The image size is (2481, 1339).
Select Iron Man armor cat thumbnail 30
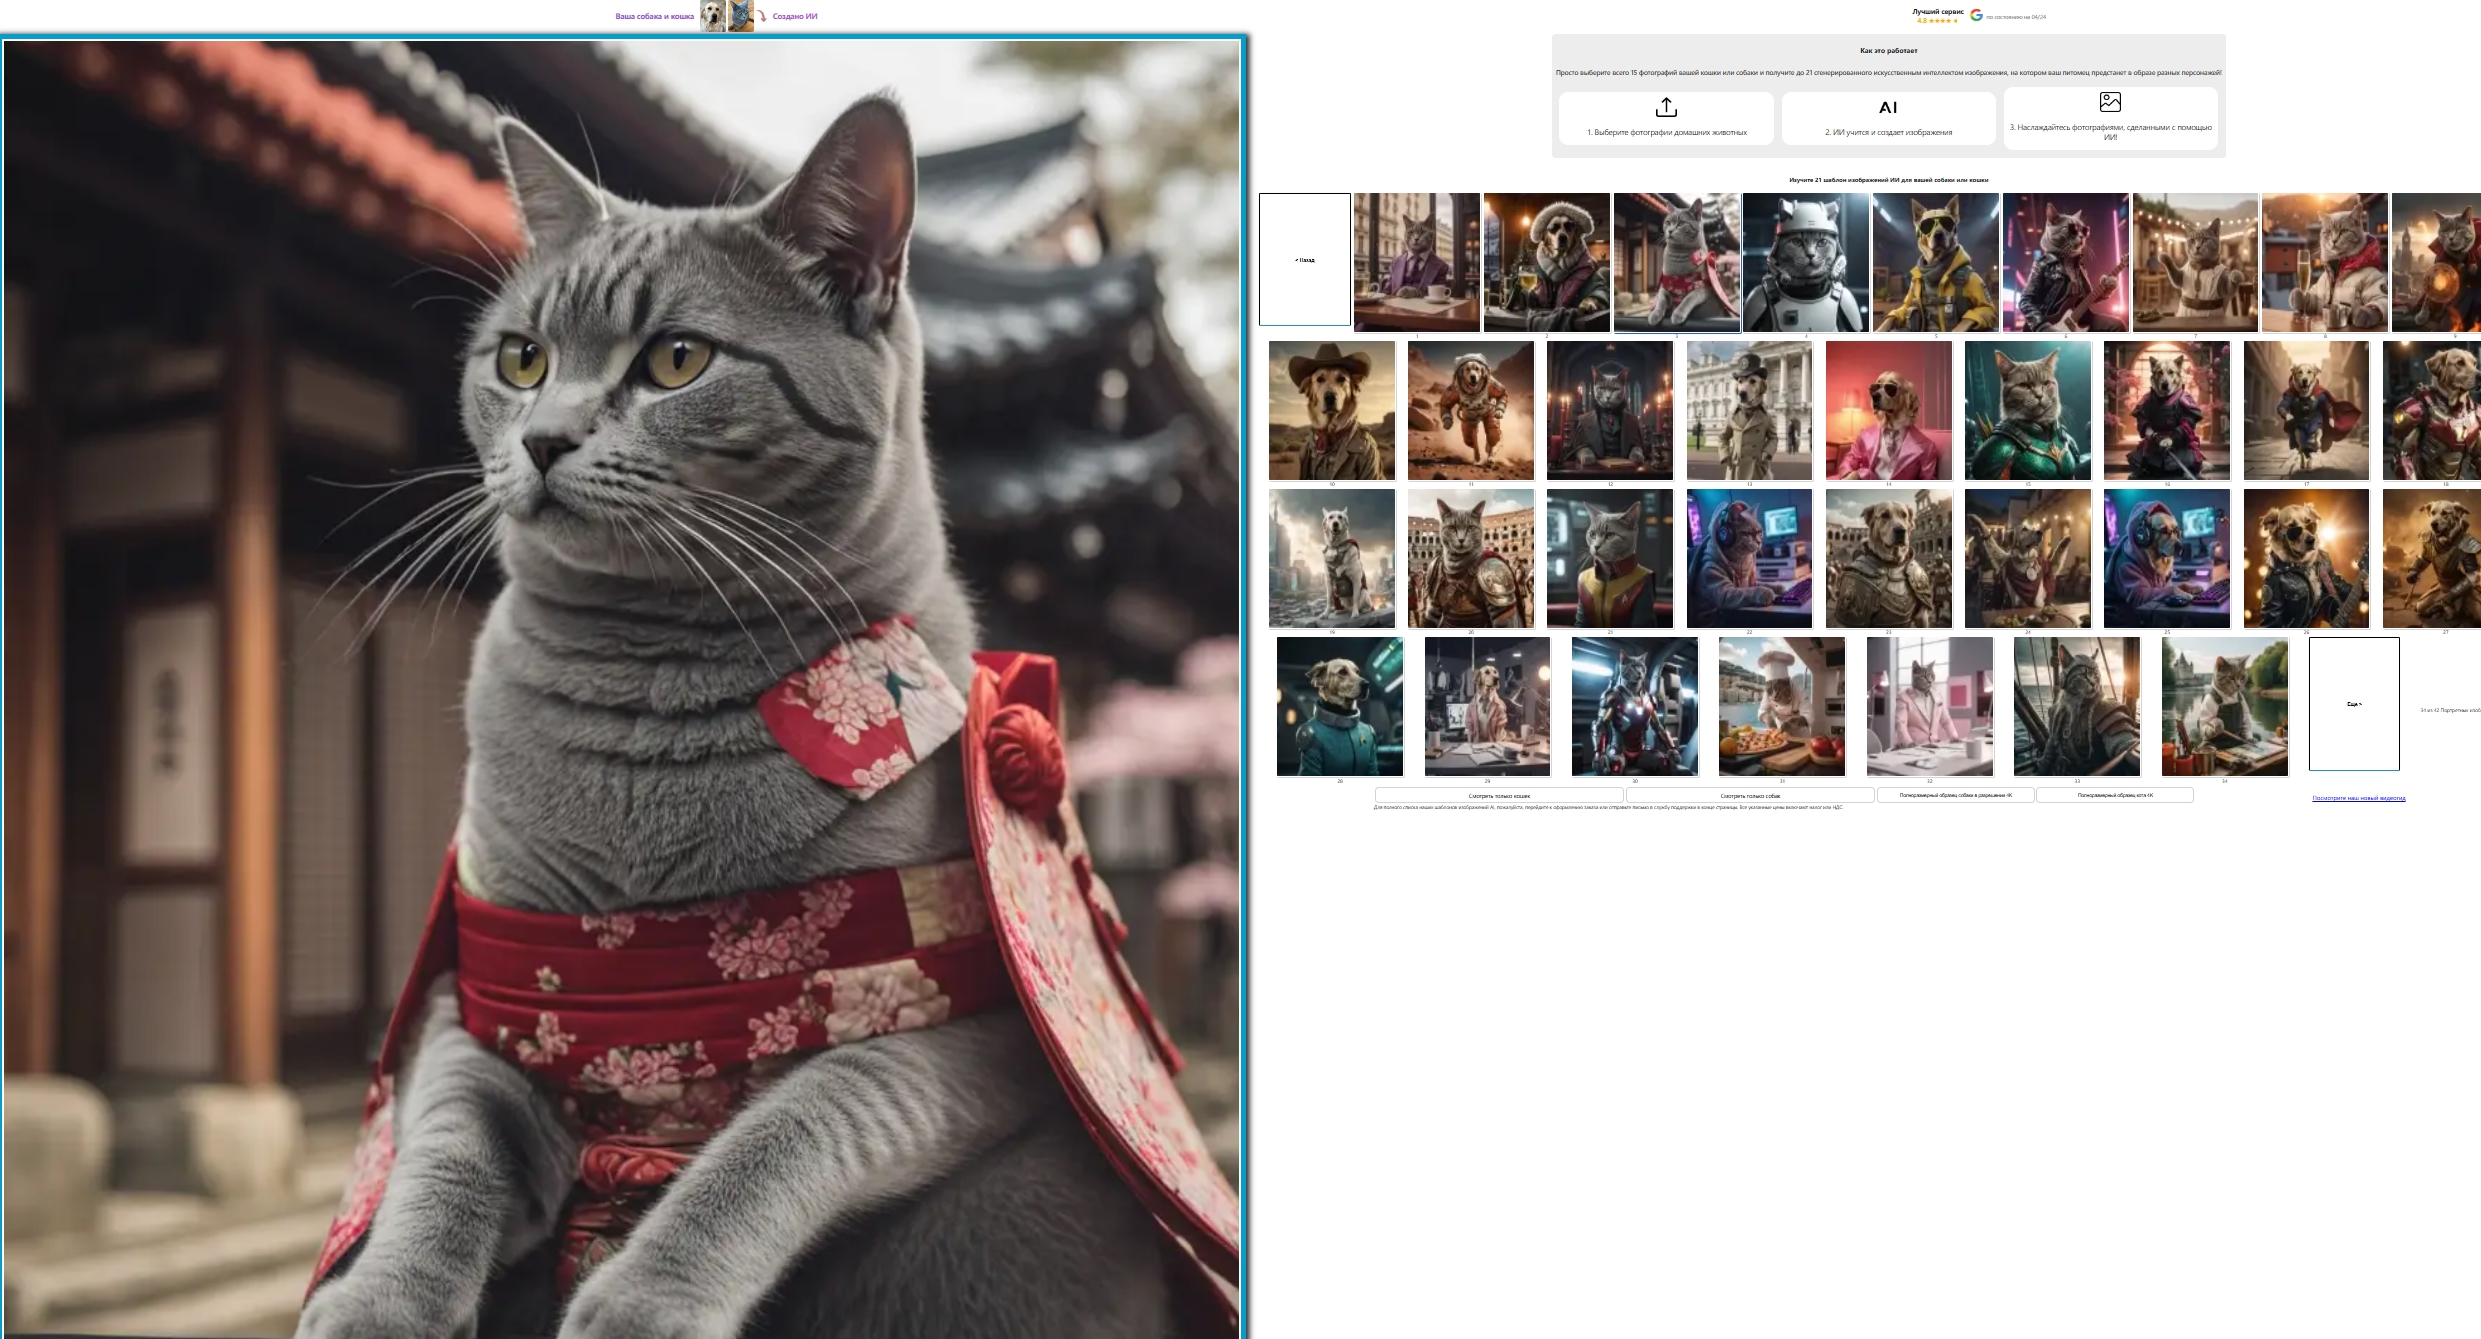1635,707
